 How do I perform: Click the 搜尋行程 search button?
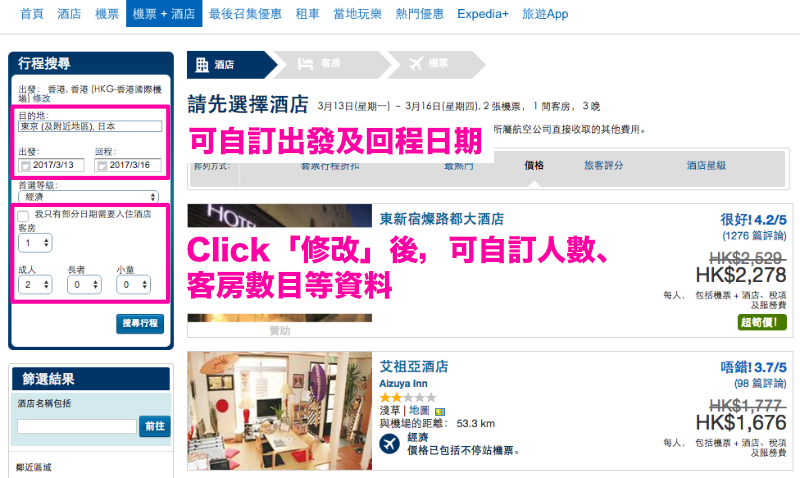click(x=140, y=323)
